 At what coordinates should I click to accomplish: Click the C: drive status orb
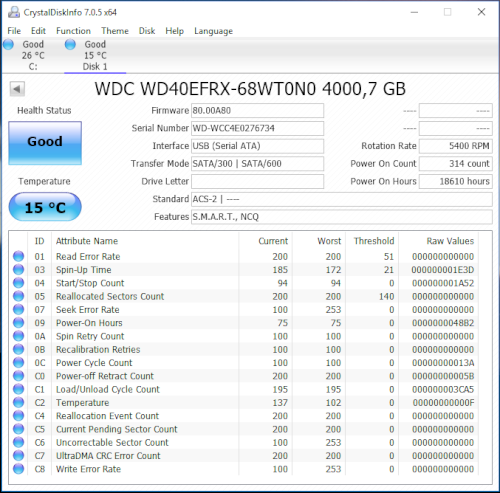[x=8, y=44]
